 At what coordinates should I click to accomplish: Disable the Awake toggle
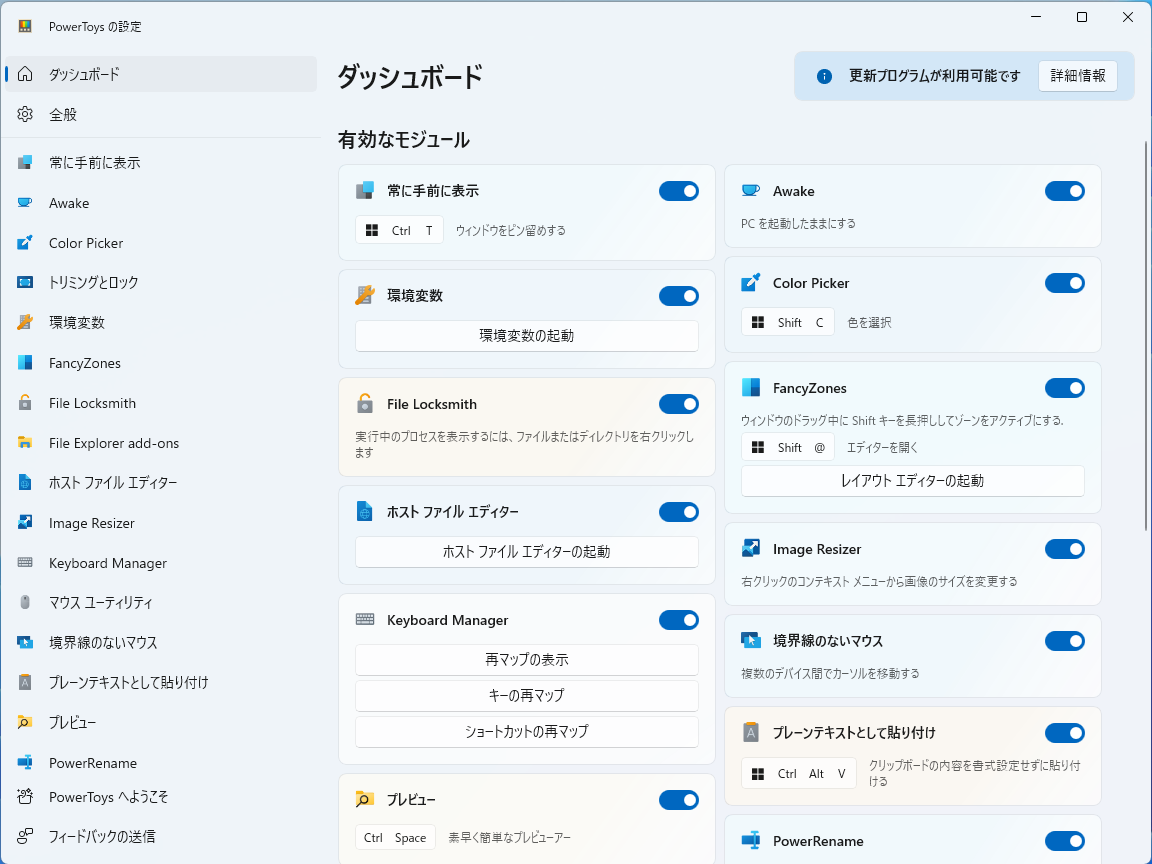(x=1065, y=191)
